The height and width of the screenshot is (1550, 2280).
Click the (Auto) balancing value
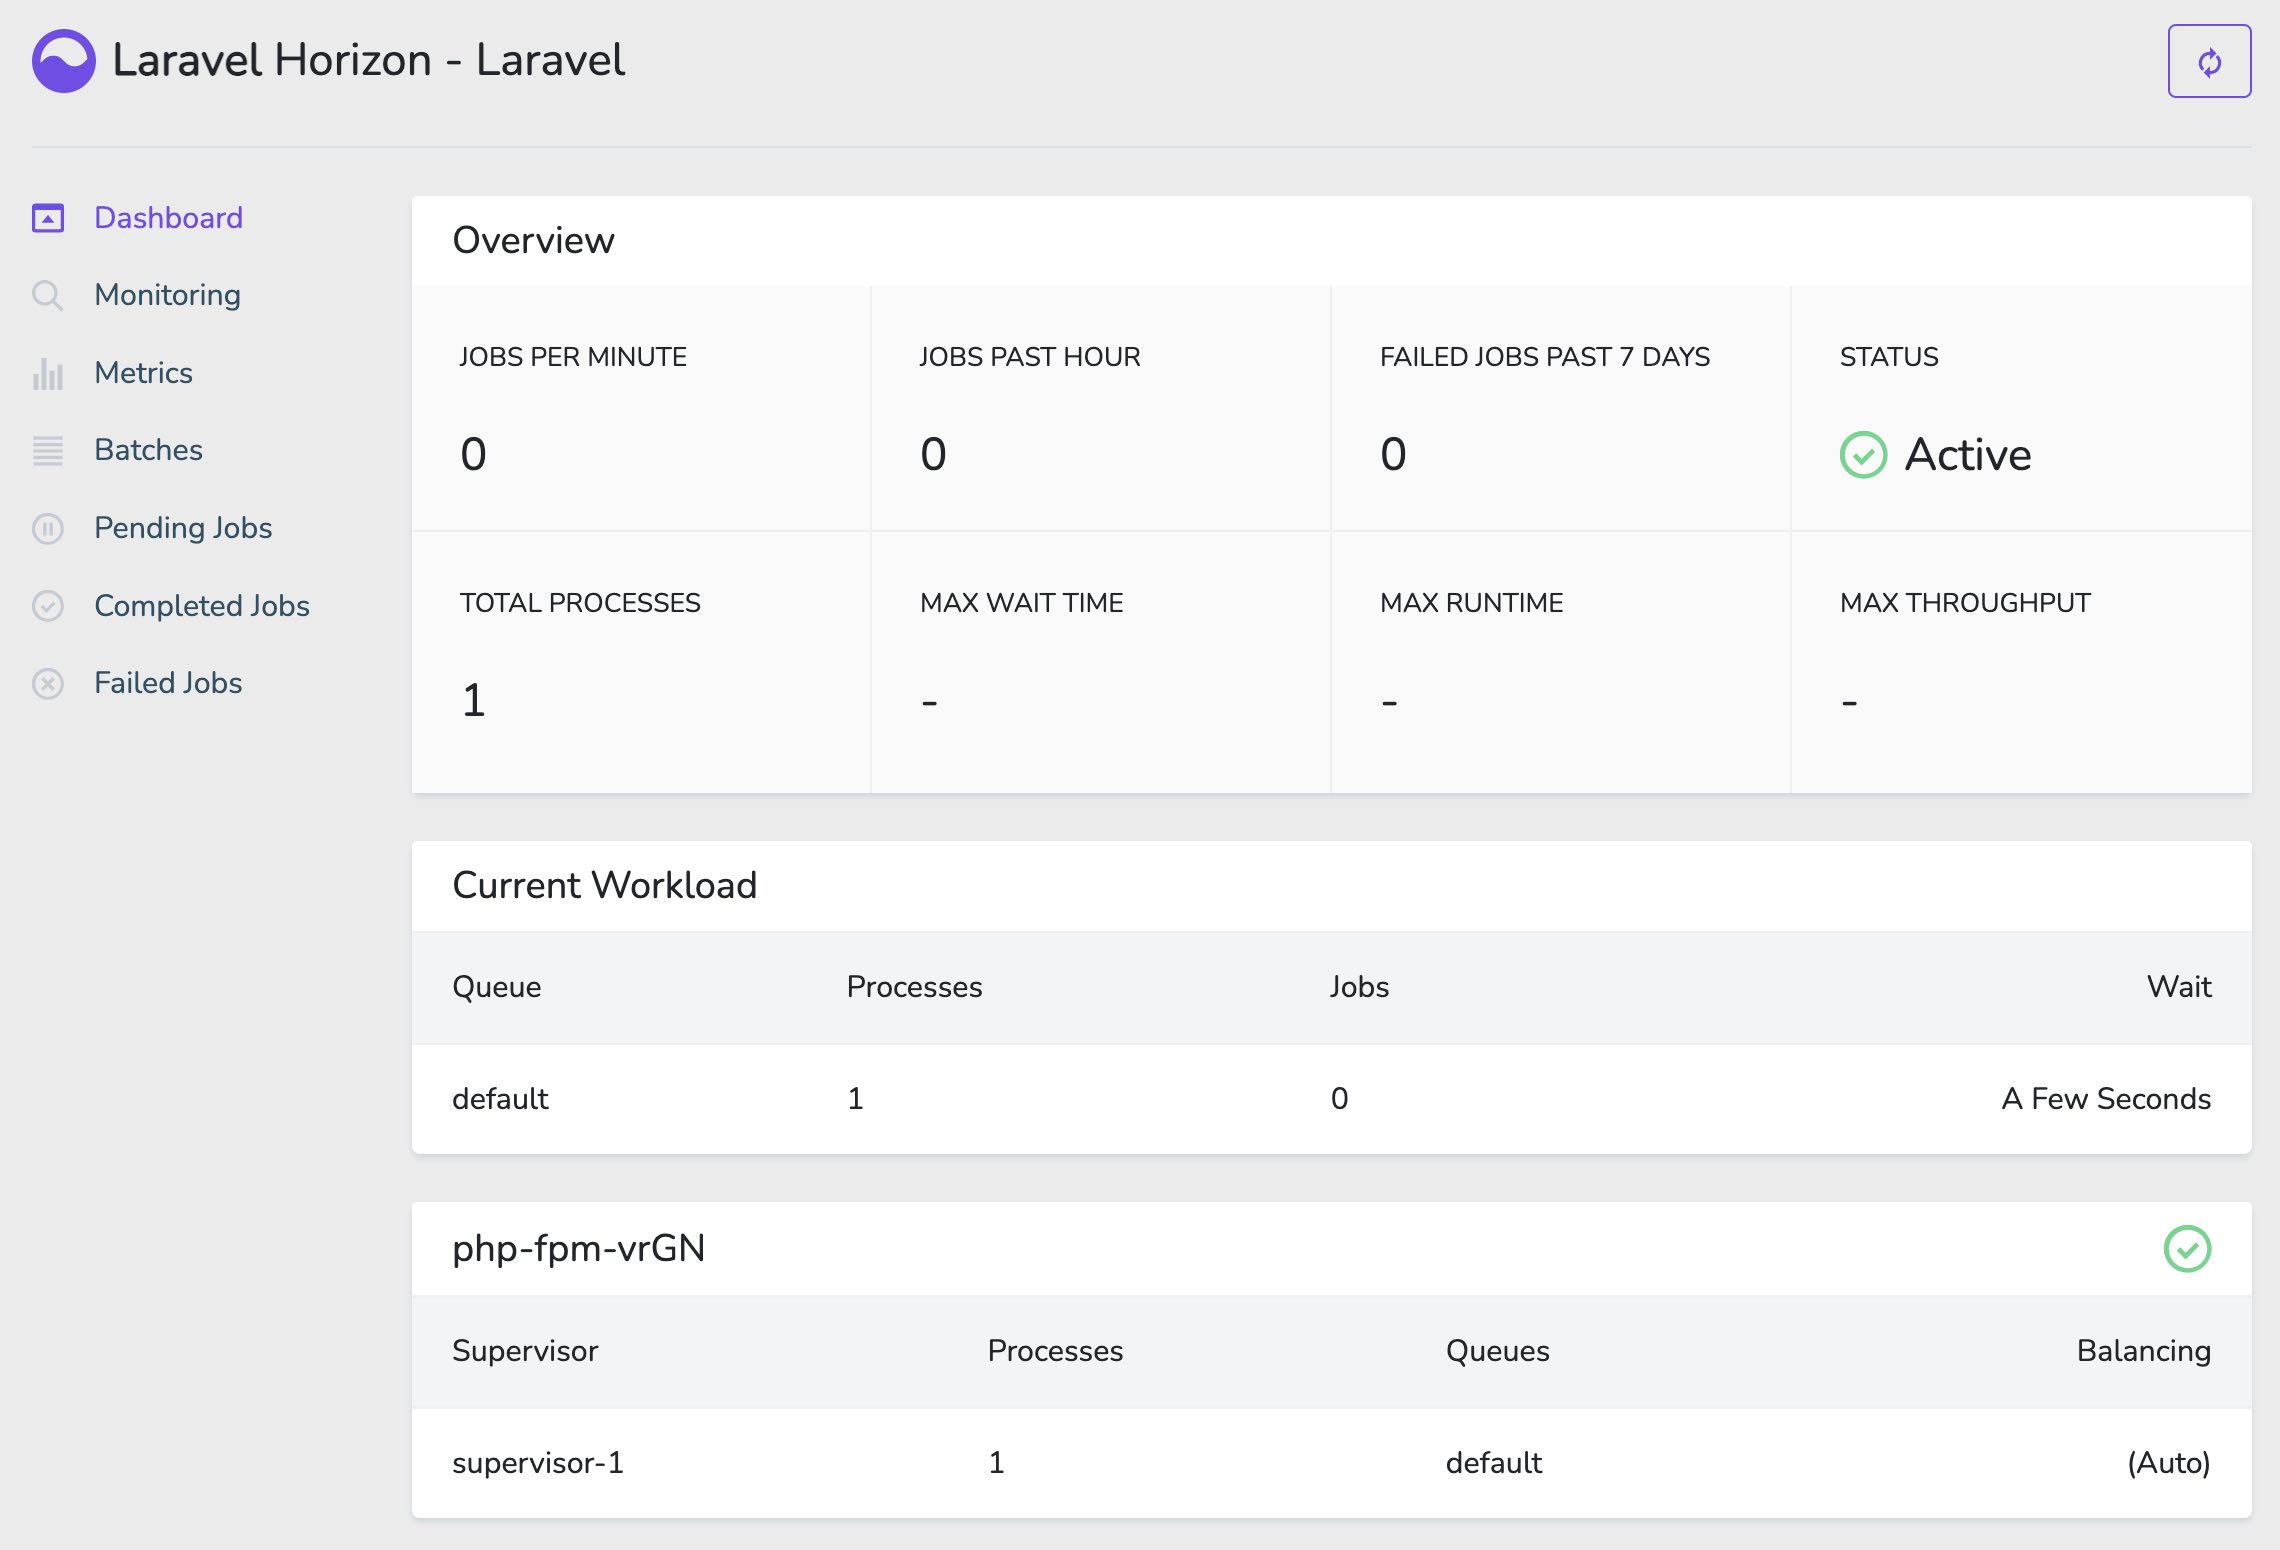[2168, 1463]
